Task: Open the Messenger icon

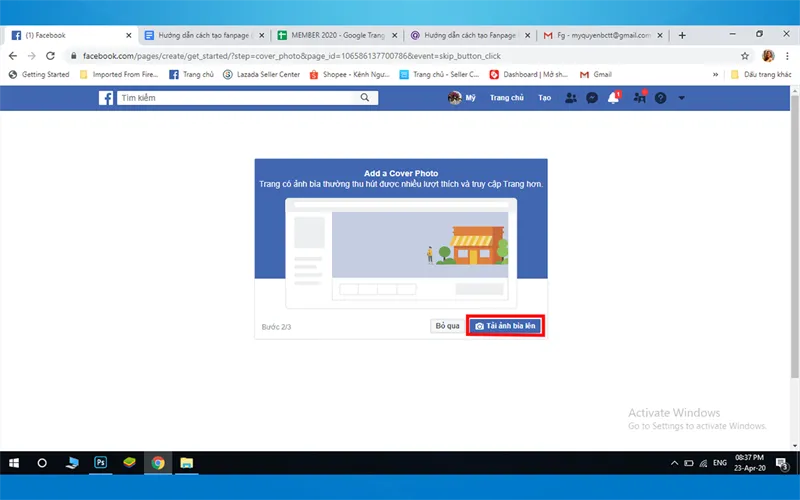Action: coord(592,98)
